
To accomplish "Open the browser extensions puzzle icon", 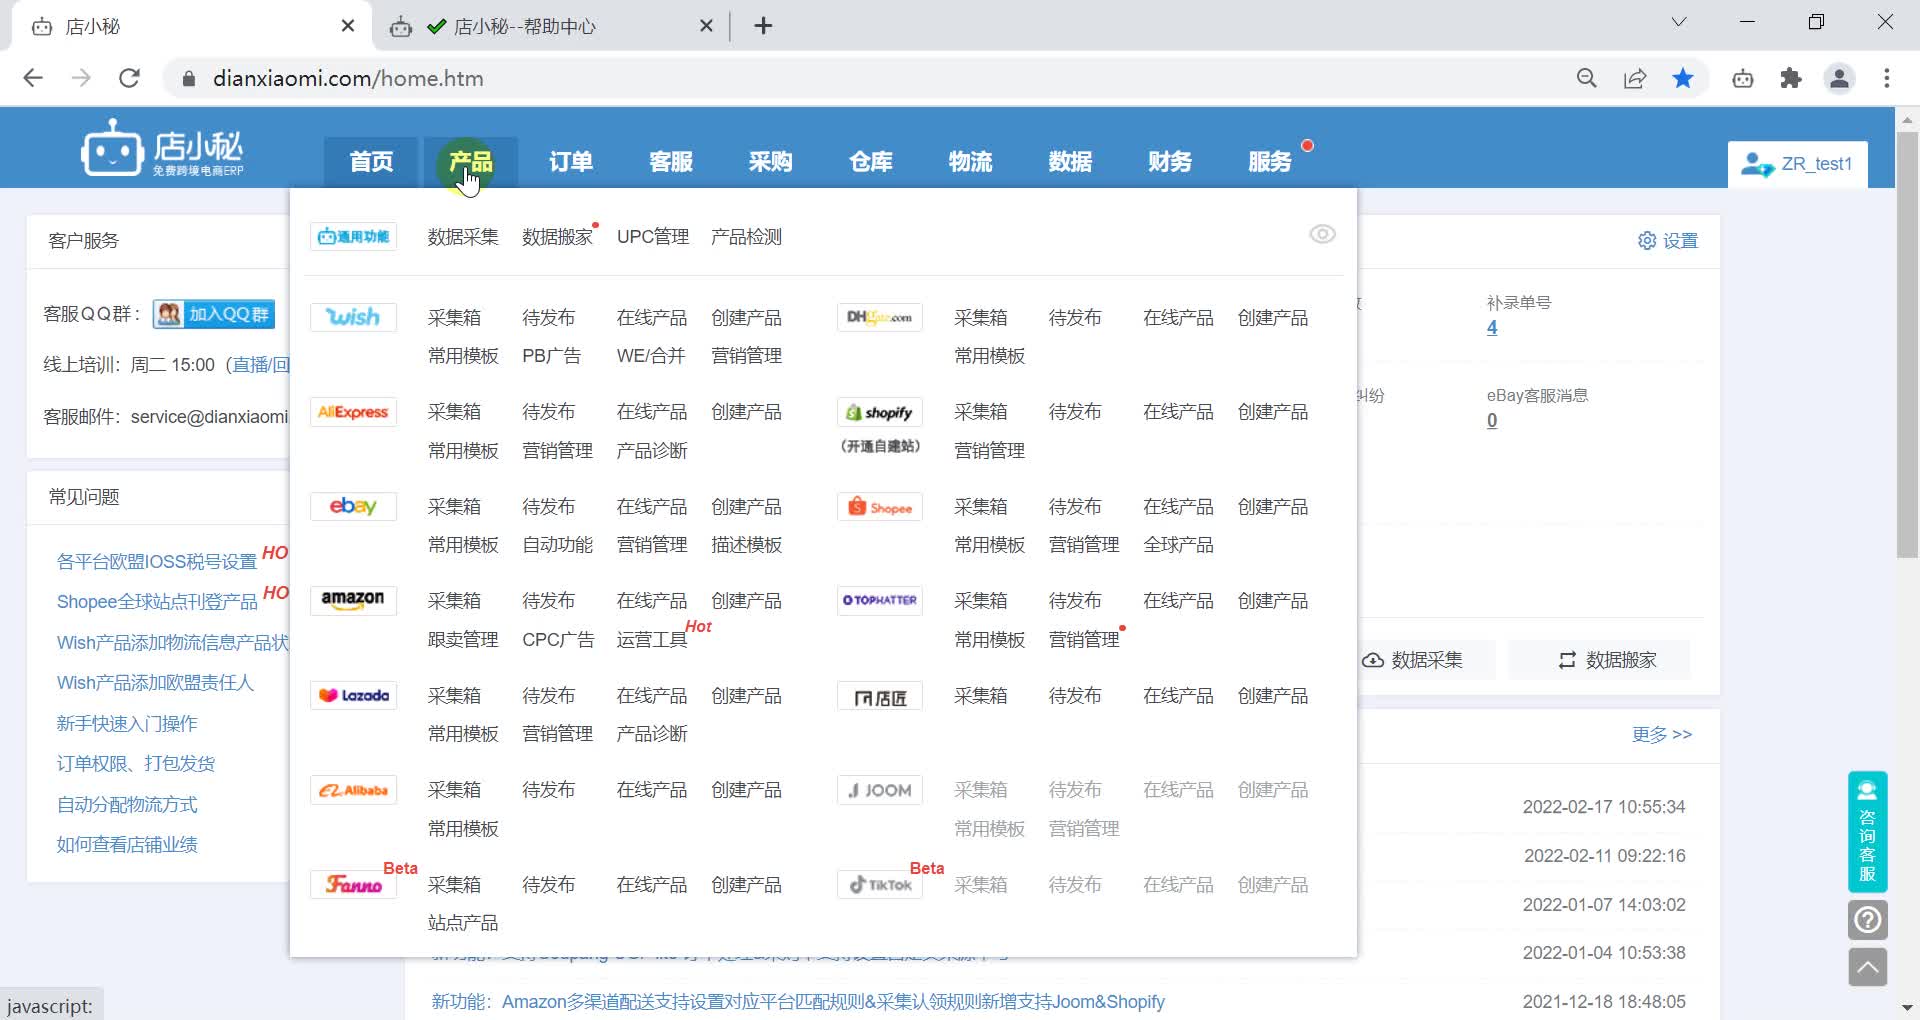I will point(1791,78).
